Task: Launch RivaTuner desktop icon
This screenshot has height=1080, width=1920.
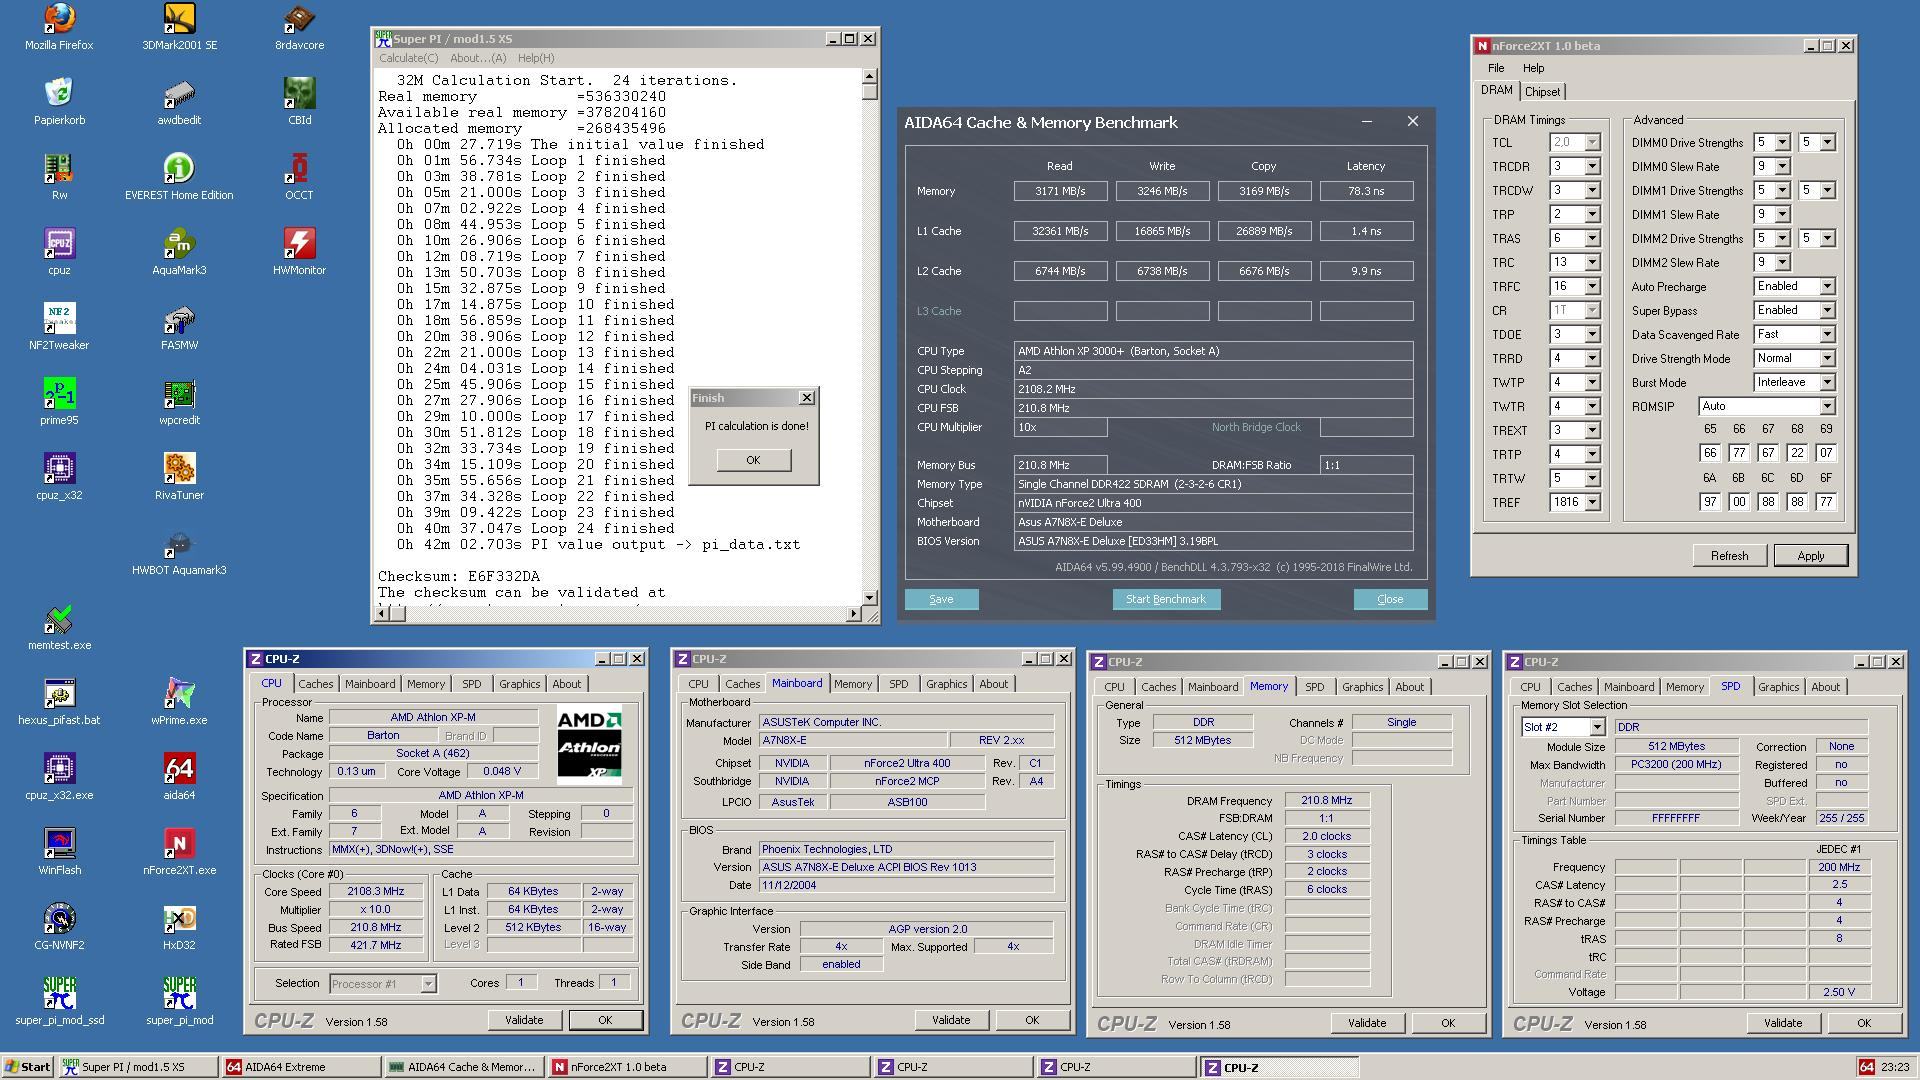Action: pos(179,477)
